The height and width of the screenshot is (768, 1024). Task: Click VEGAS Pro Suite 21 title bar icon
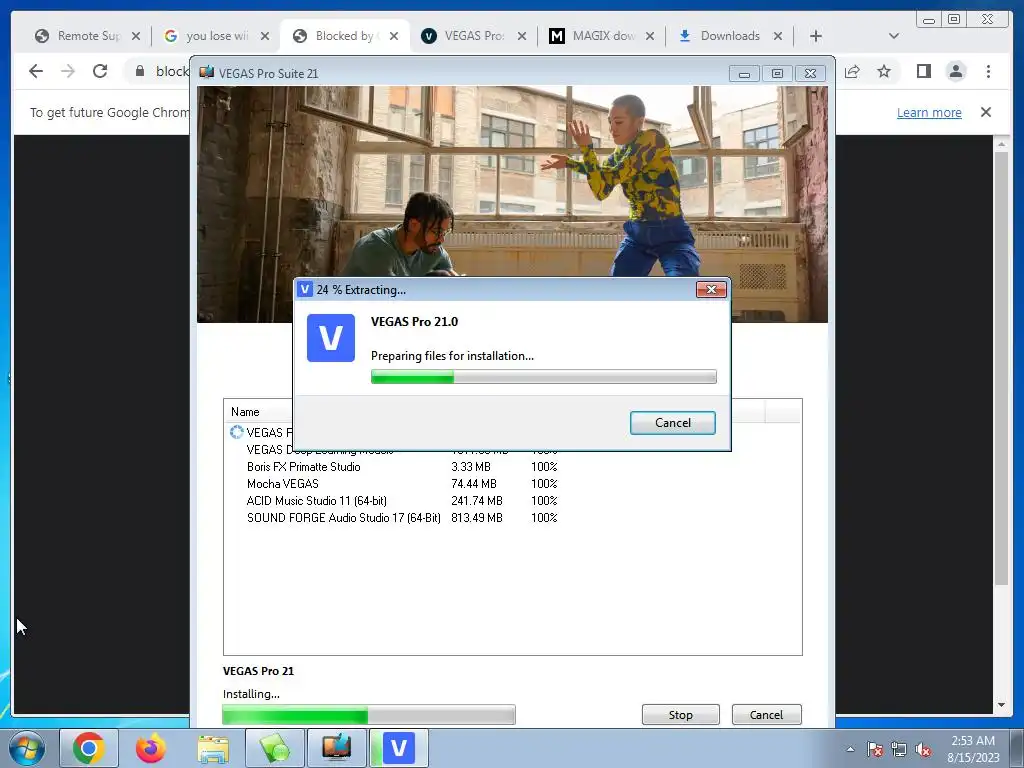click(207, 72)
